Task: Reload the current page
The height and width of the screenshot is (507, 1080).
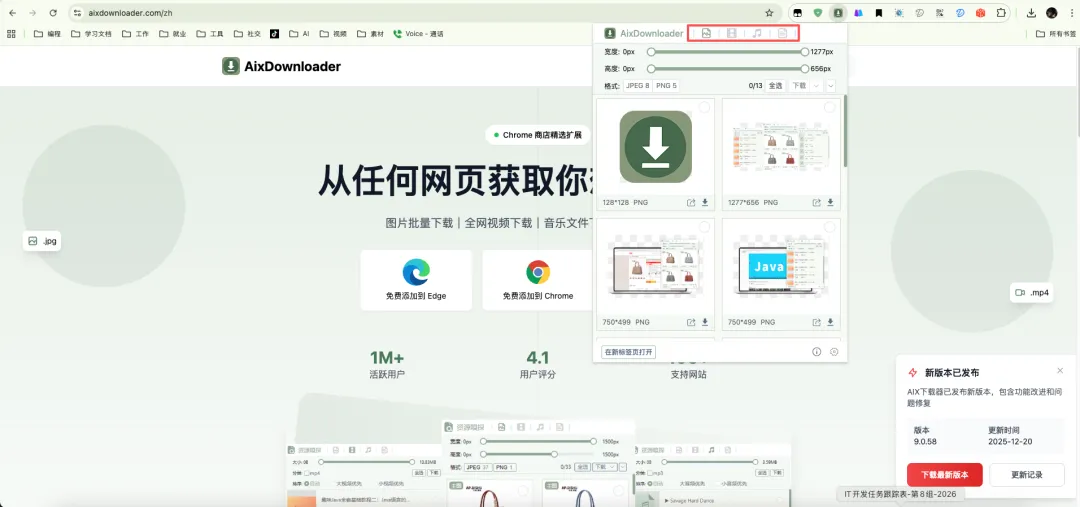Action: 53,12
